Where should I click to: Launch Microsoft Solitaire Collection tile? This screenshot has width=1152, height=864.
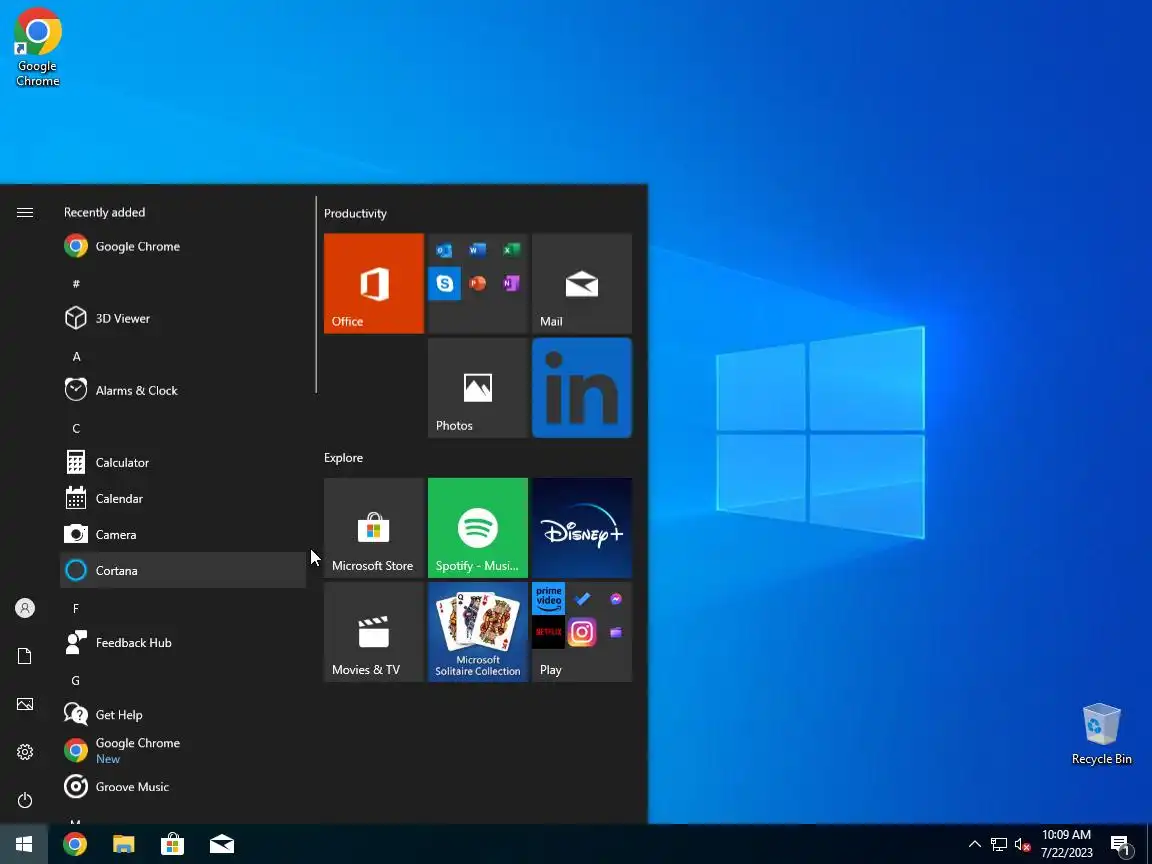478,632
